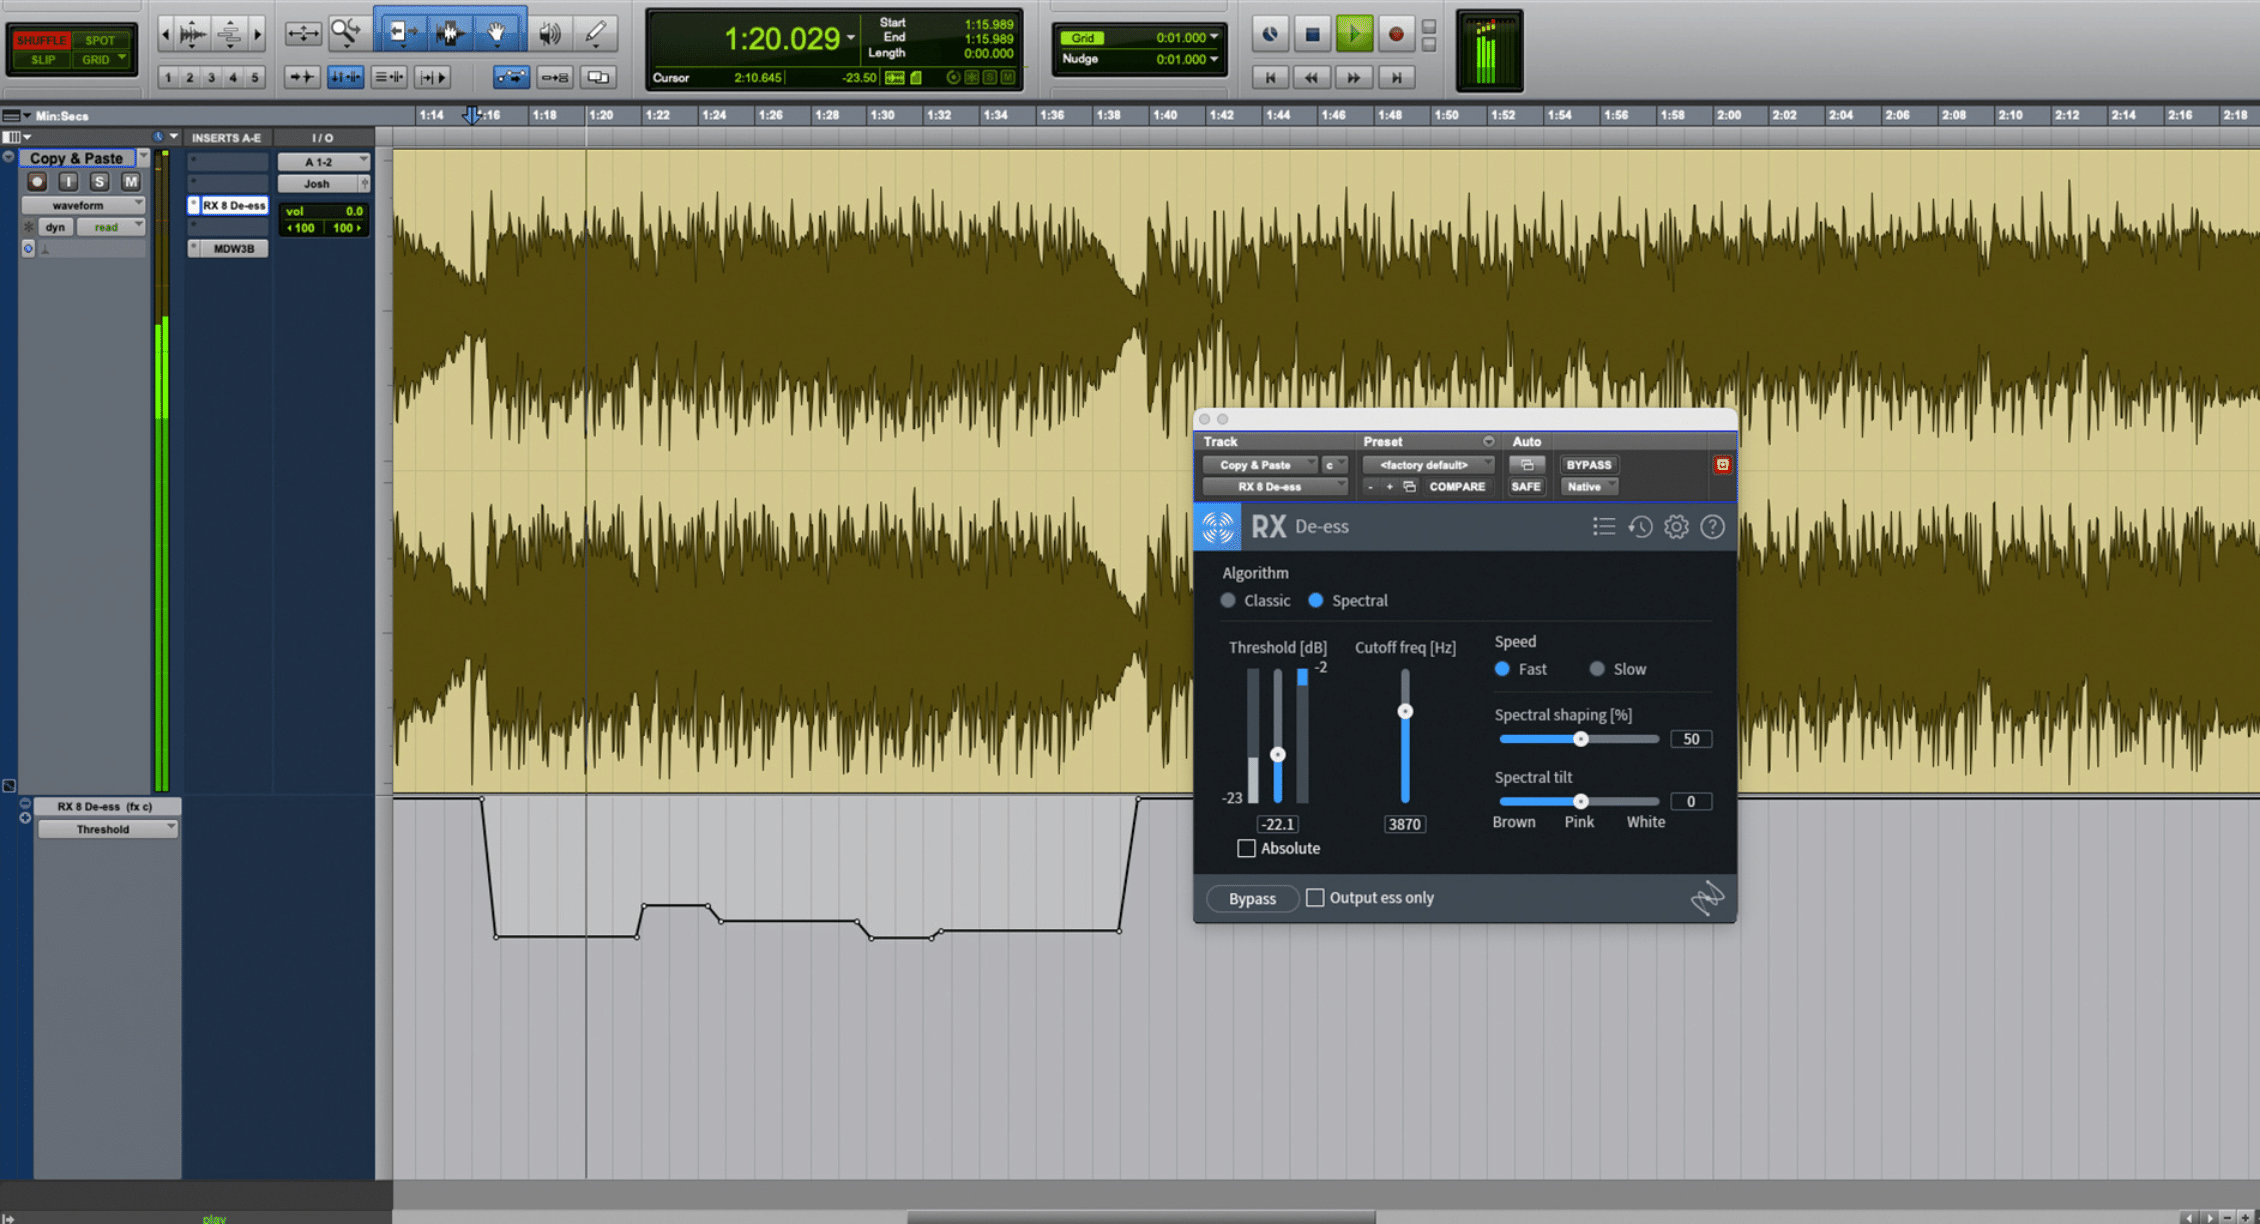This screenshot has height=1224, width=2260.
Task: Go to end transport button
Action: [1396, 77]
